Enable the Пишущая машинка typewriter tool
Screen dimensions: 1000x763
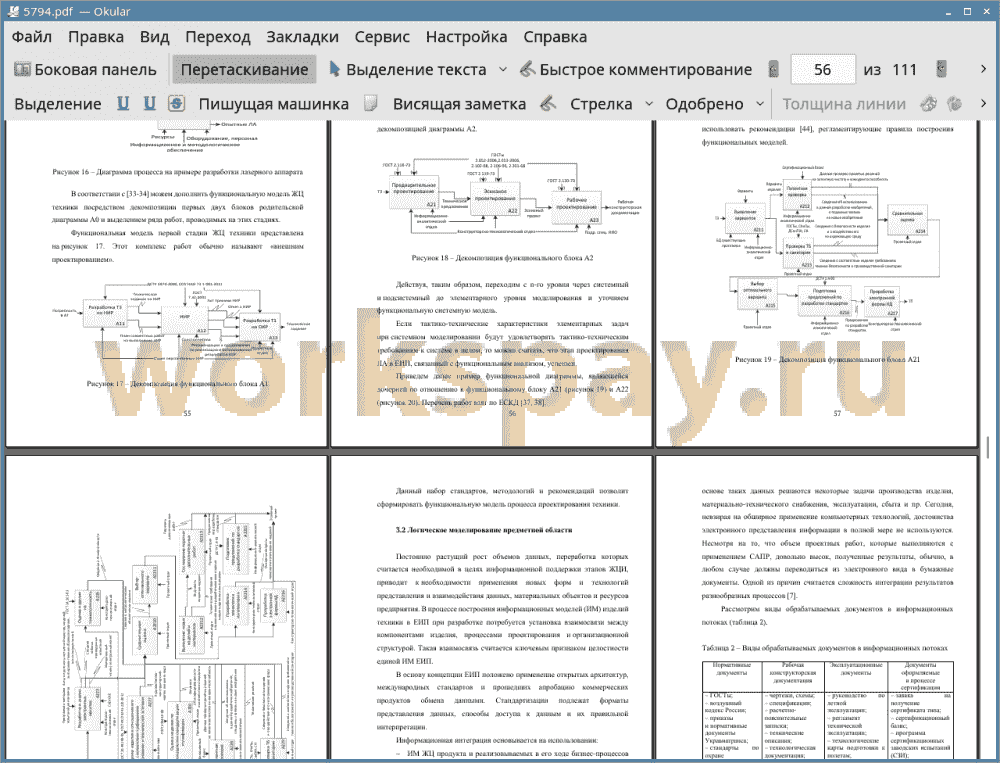tap(274, 104)
